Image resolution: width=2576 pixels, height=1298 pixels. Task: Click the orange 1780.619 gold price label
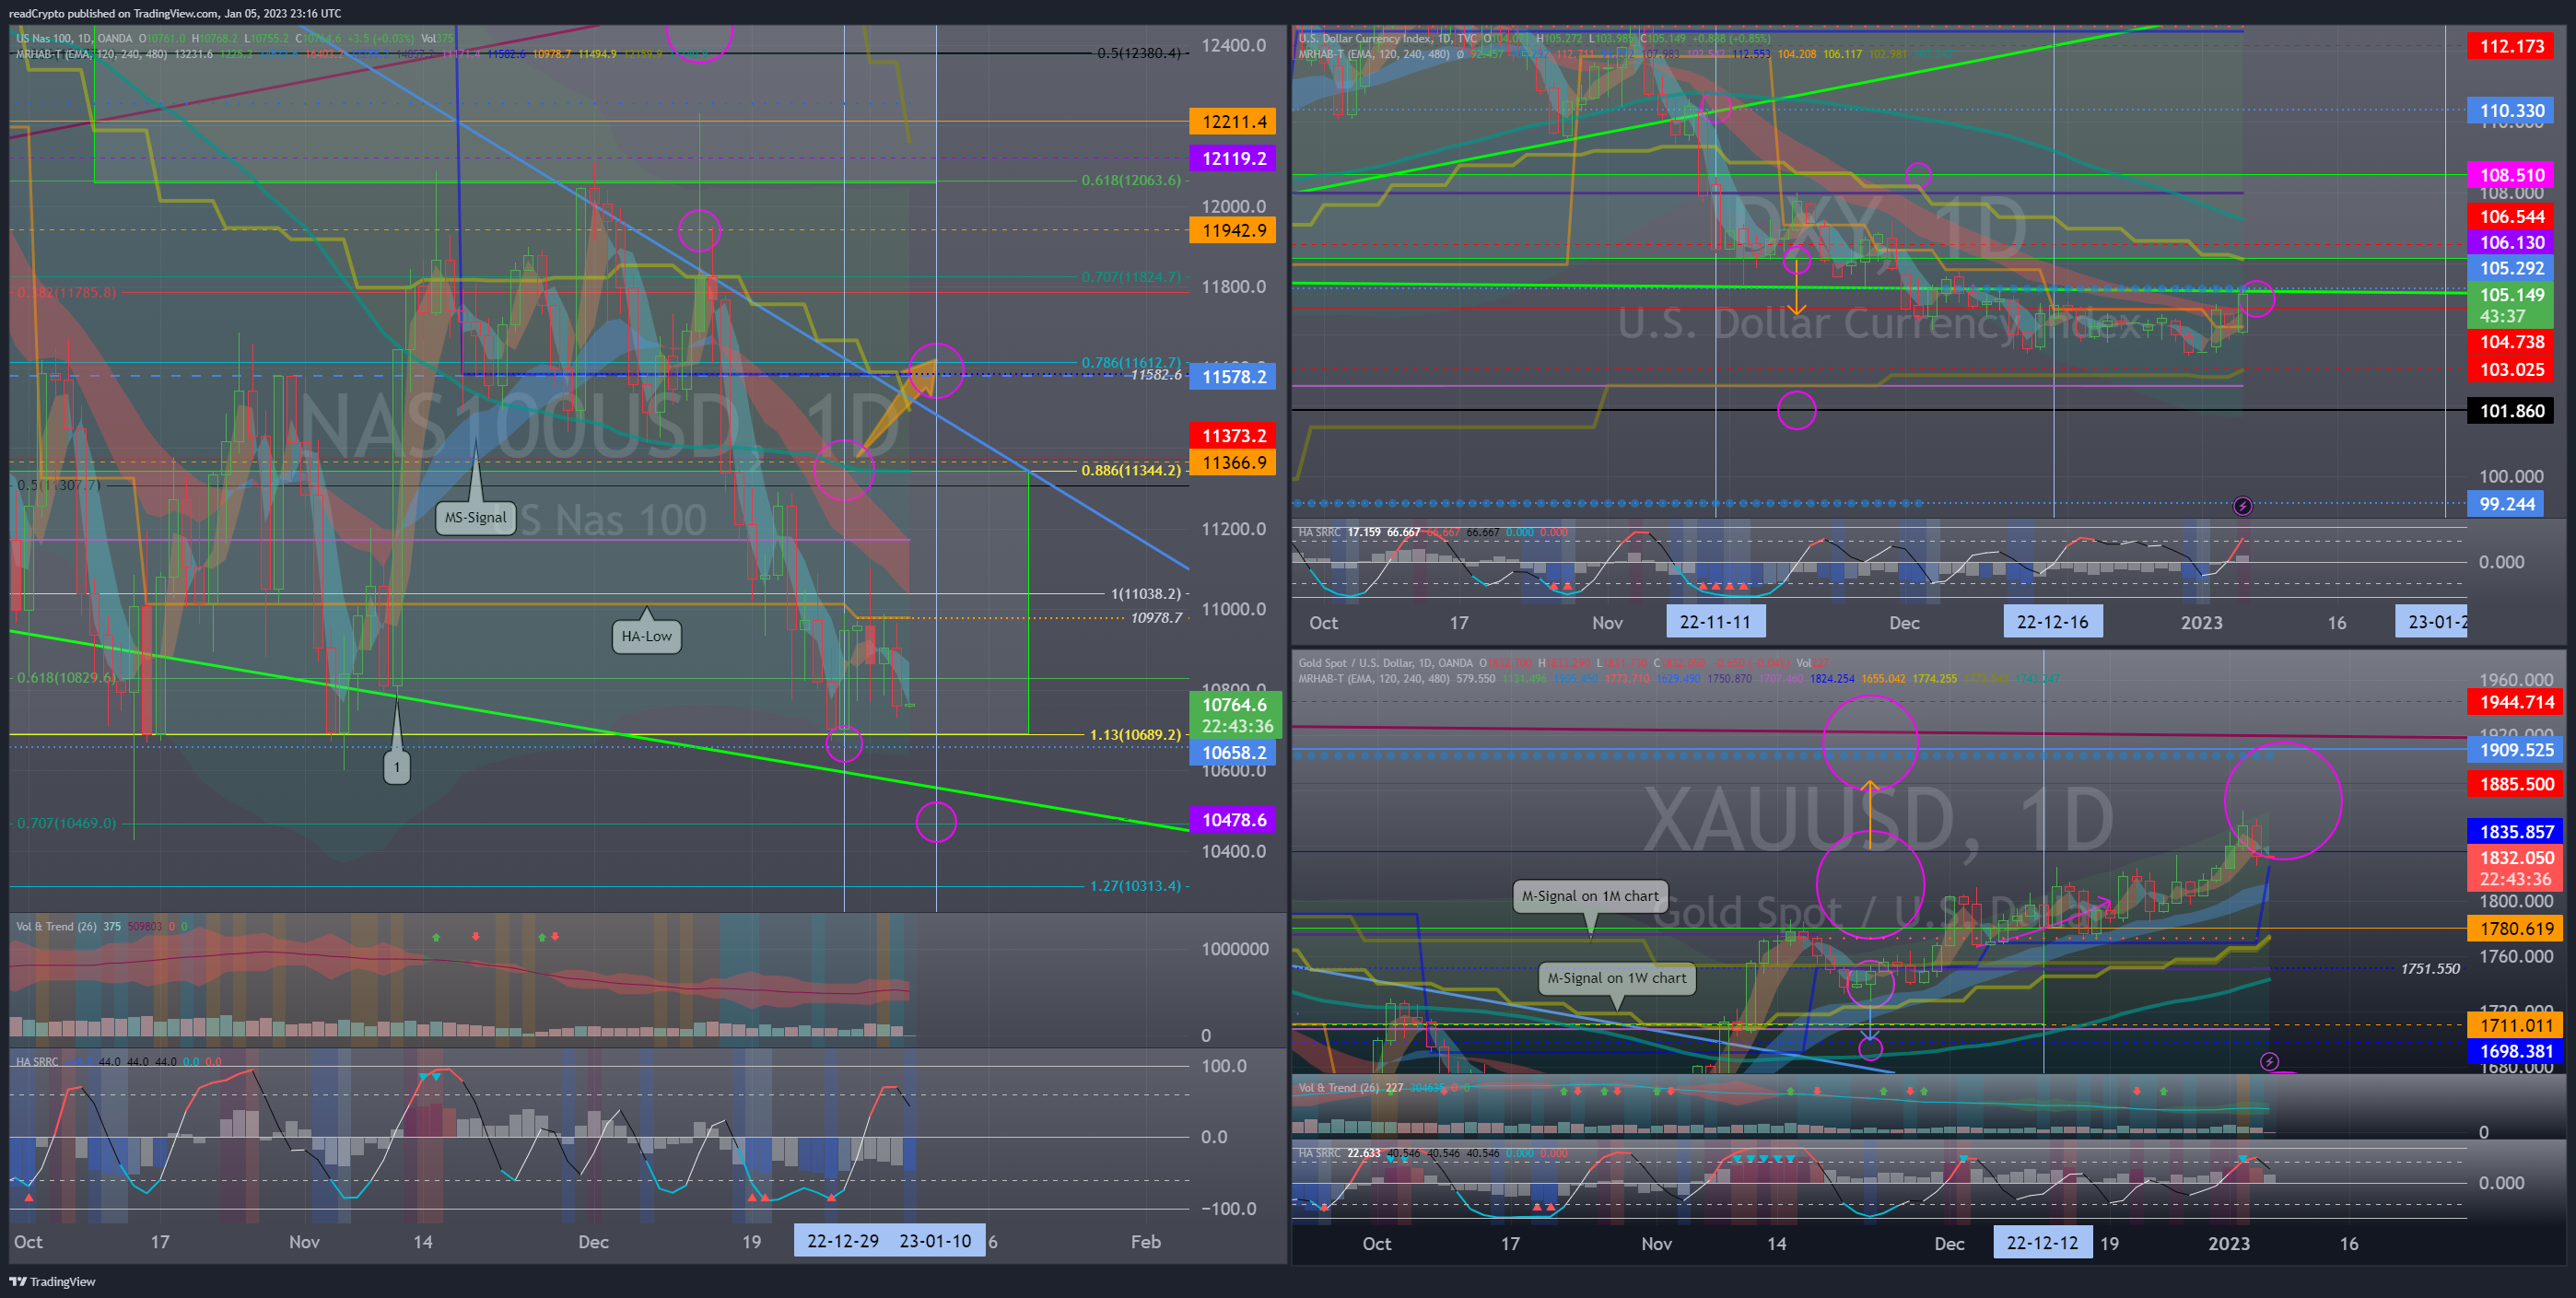tap(2516, 929)
